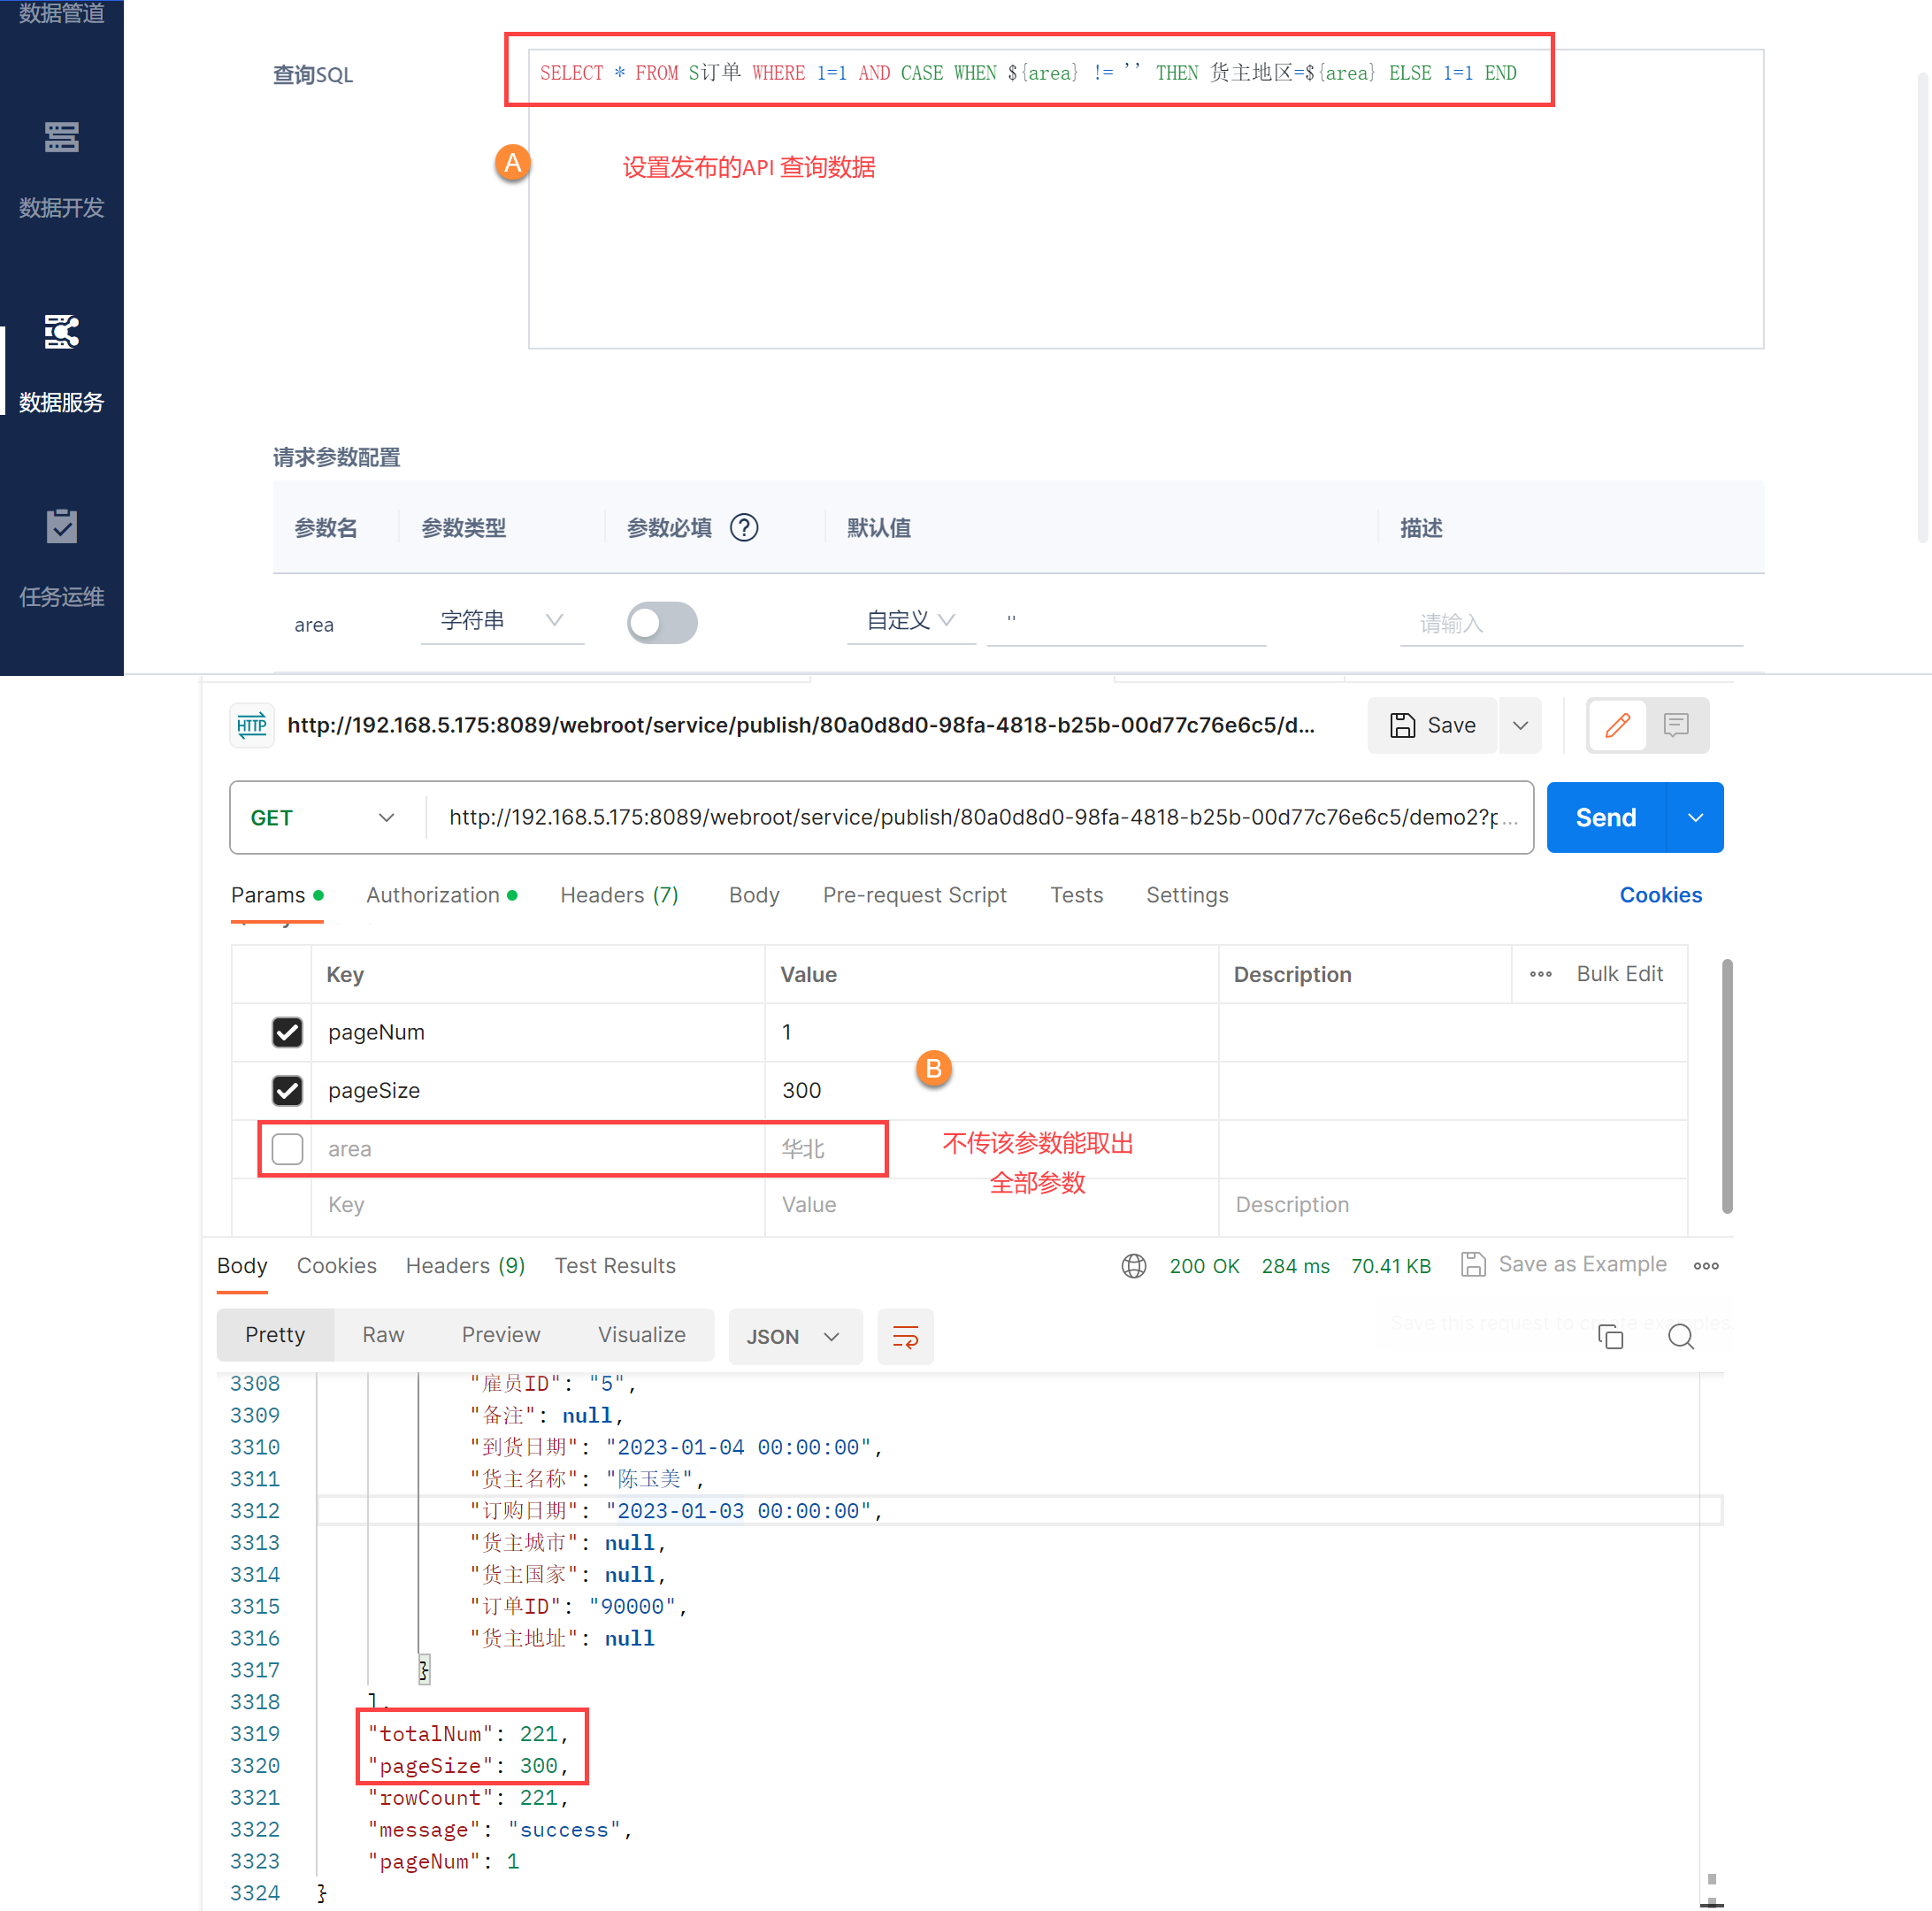This screenshot has height=1911, width=1932.
Task: Select the Visualize view
Action: click(x=641, y=1335)
